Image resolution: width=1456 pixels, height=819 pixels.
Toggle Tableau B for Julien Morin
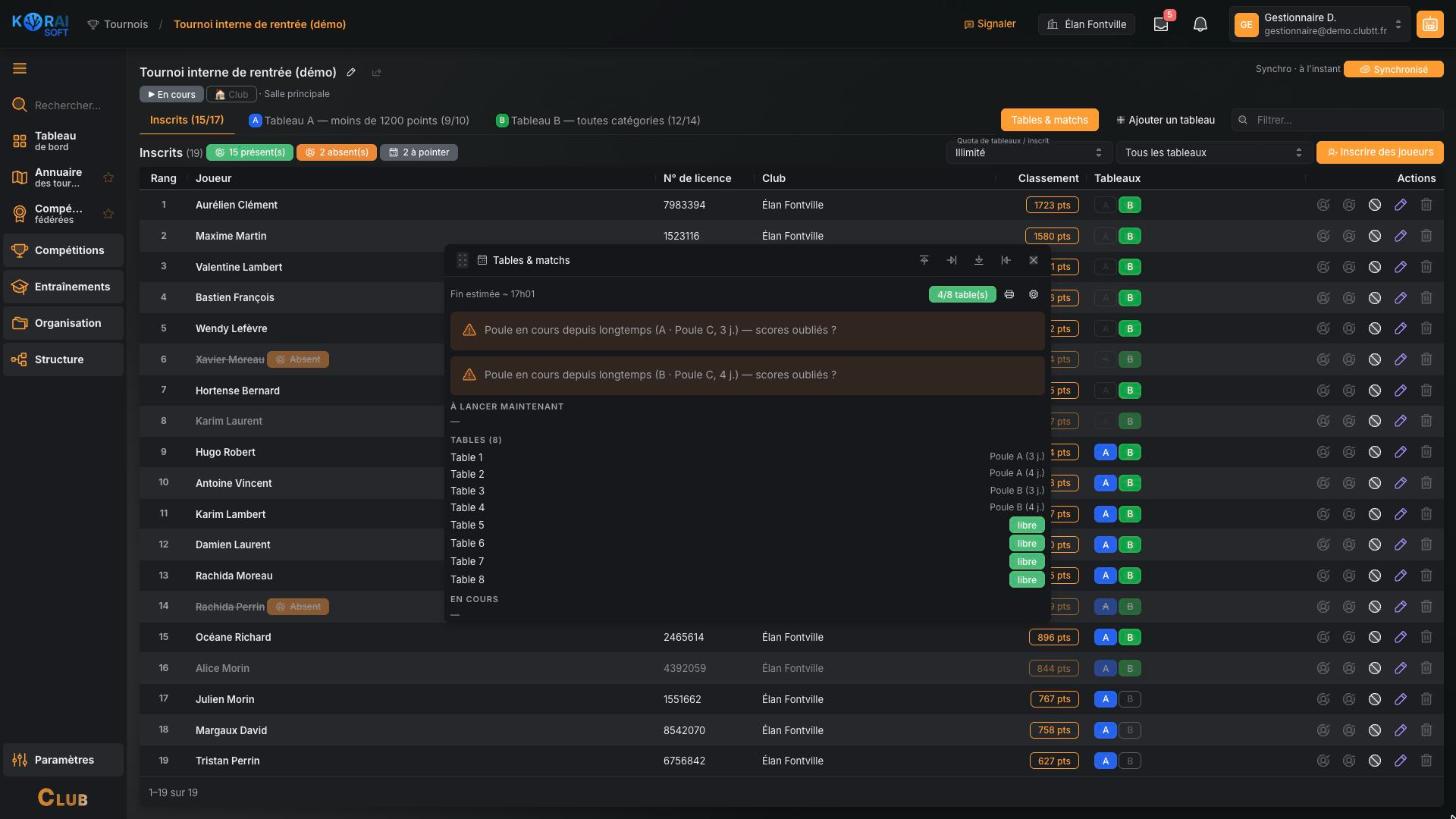coord(1130,699)
